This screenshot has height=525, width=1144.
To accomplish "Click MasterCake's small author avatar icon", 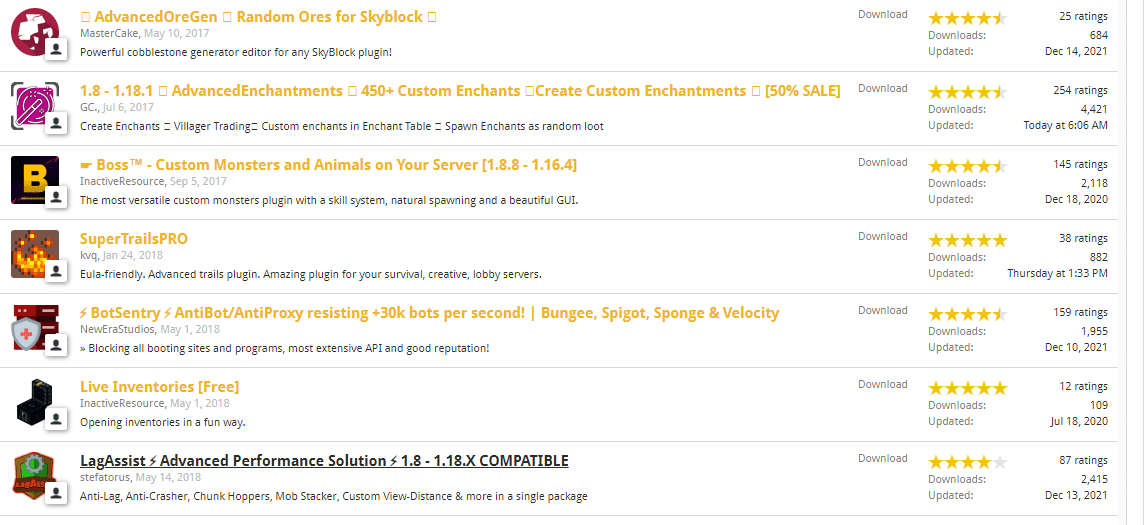I will click(57, 48).
